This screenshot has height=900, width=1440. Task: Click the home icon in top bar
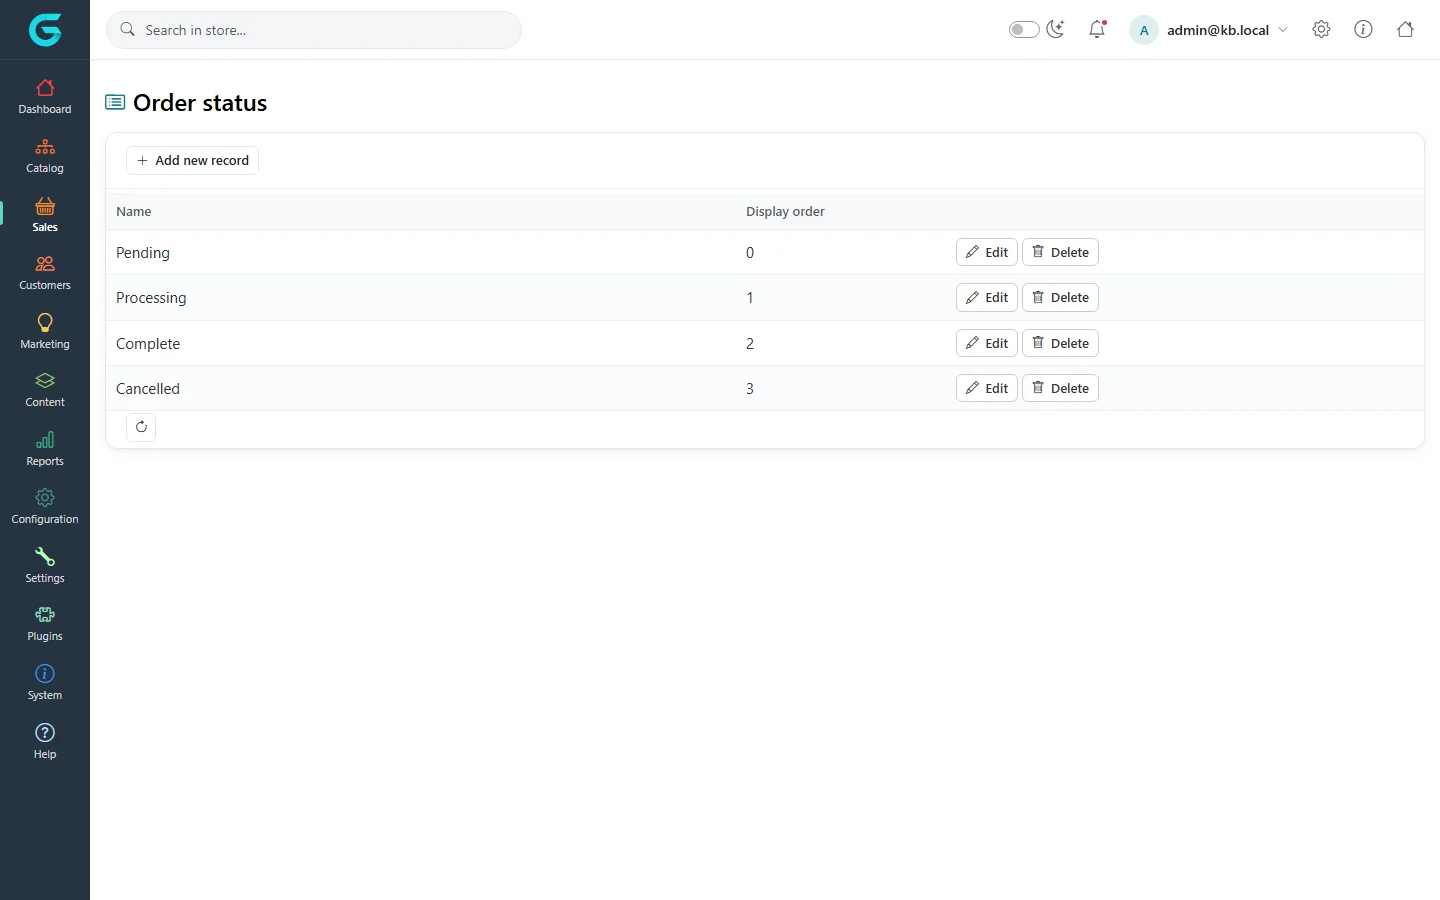click(x=1405, y=30)
